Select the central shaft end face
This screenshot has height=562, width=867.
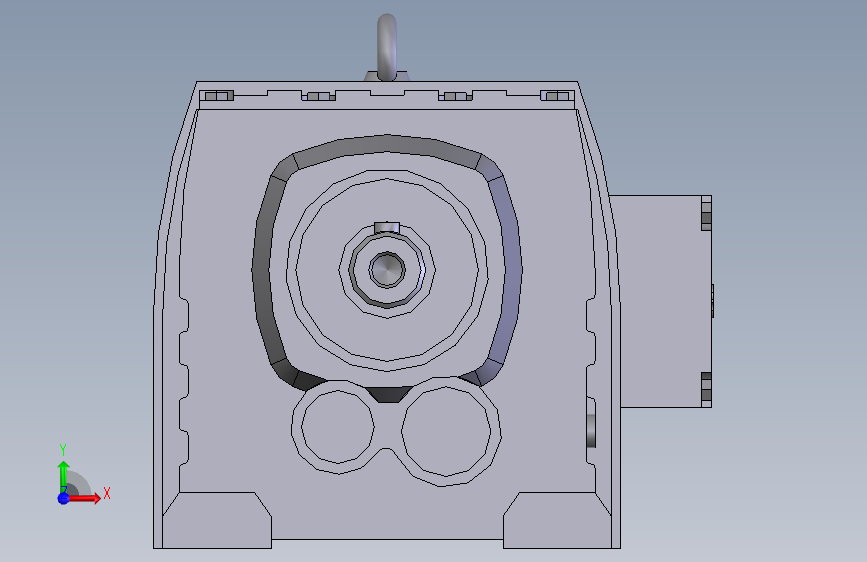(x=387, y=270)
